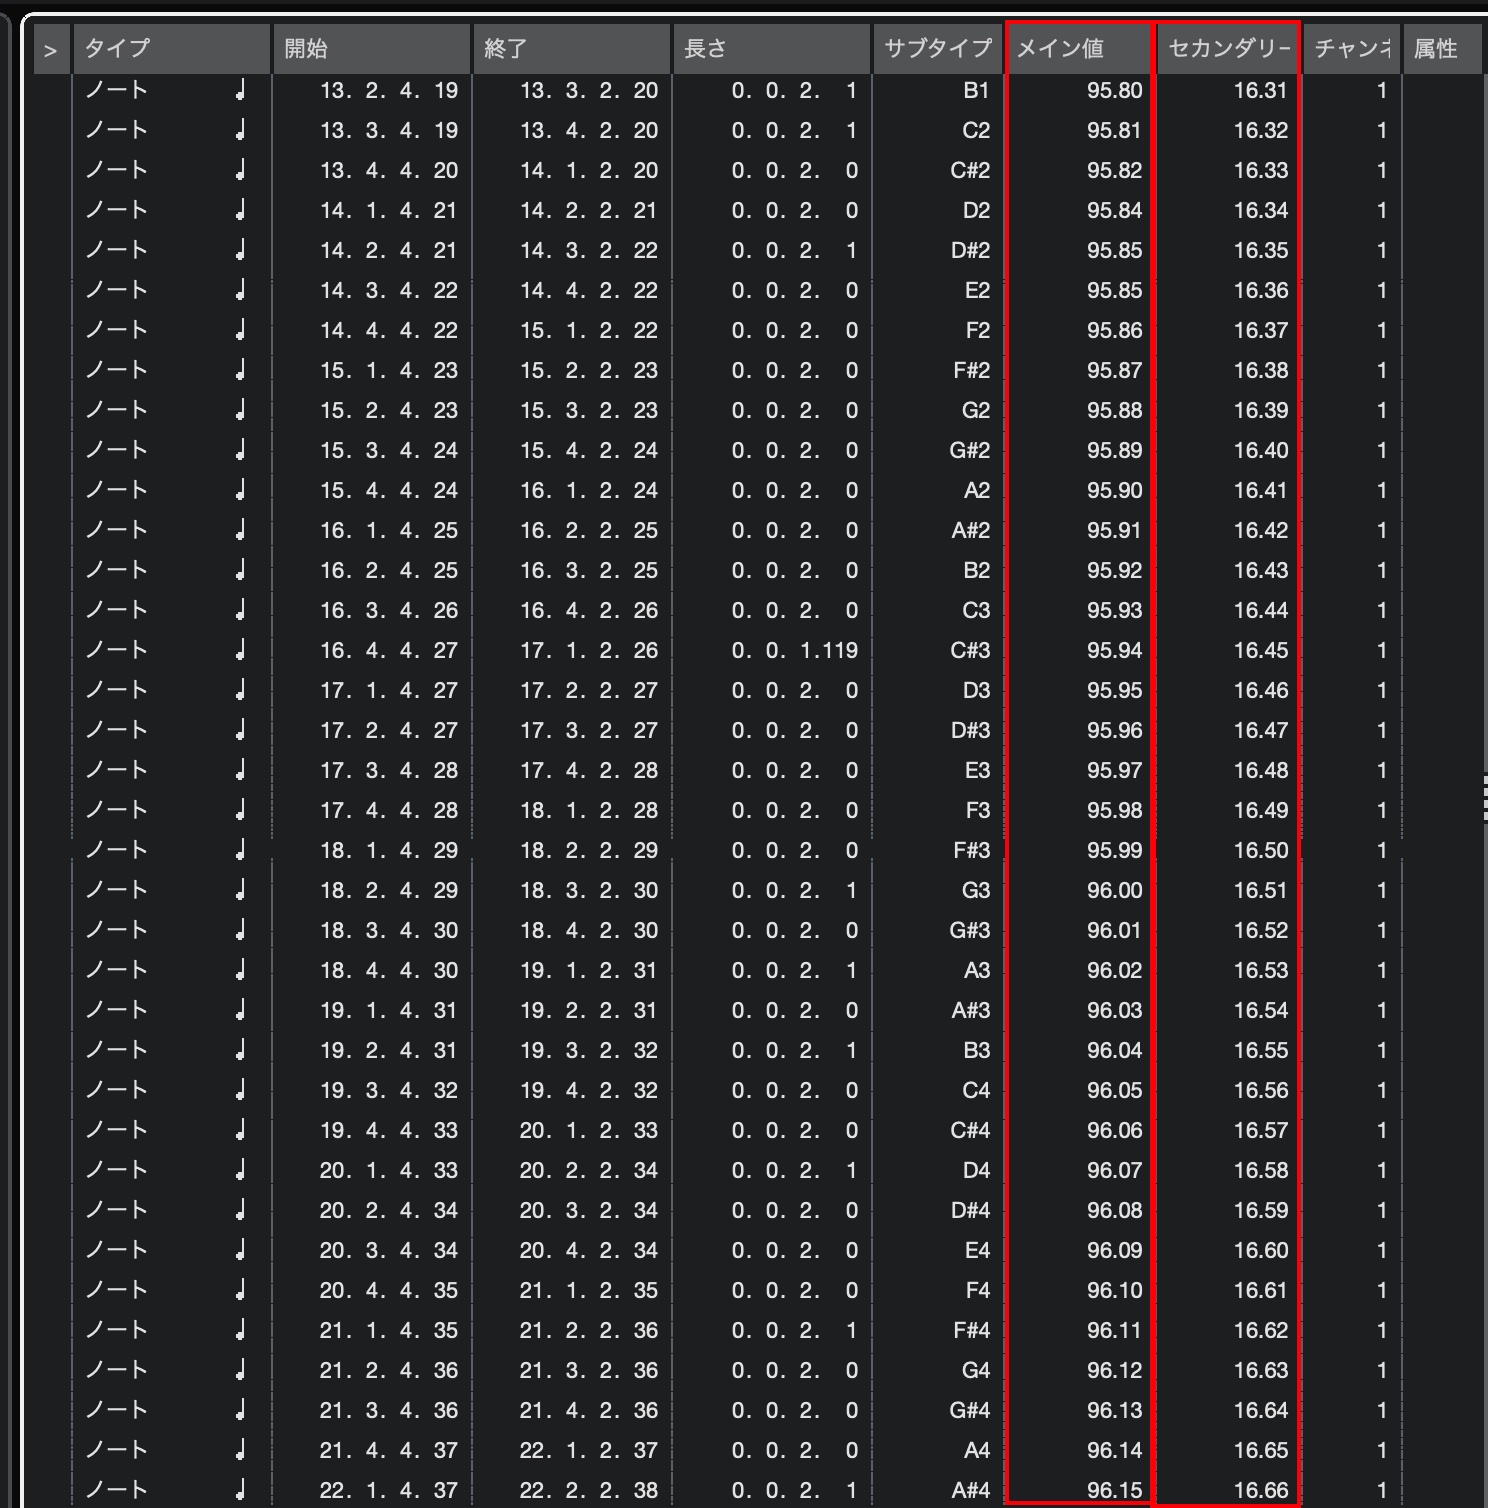Click the note icon in the G2 row

[x=240, y=411]
